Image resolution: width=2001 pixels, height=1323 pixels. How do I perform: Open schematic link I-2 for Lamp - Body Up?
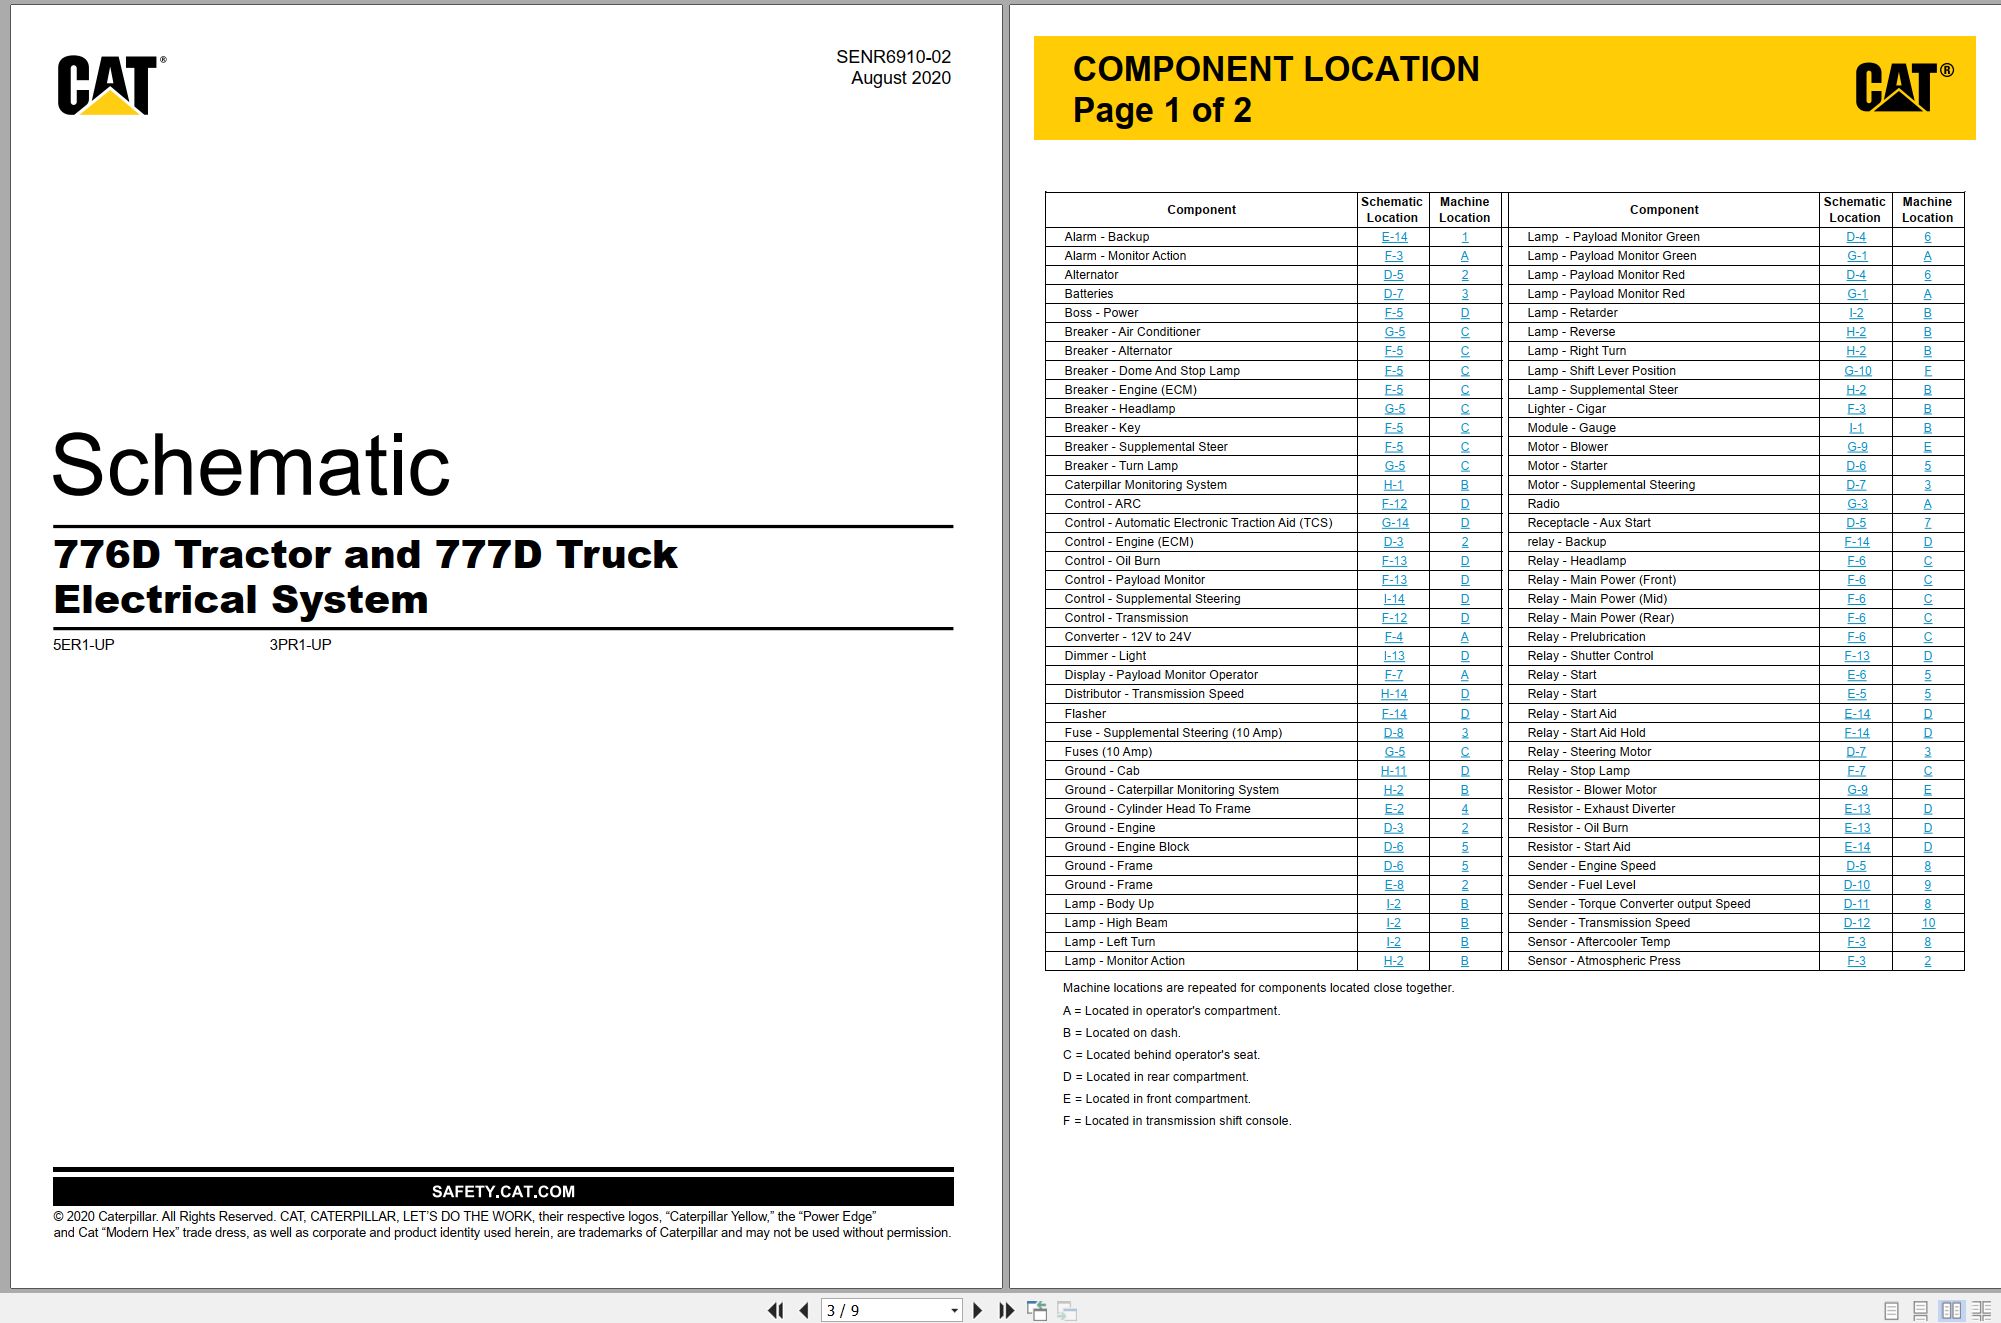click(1394, 904)
